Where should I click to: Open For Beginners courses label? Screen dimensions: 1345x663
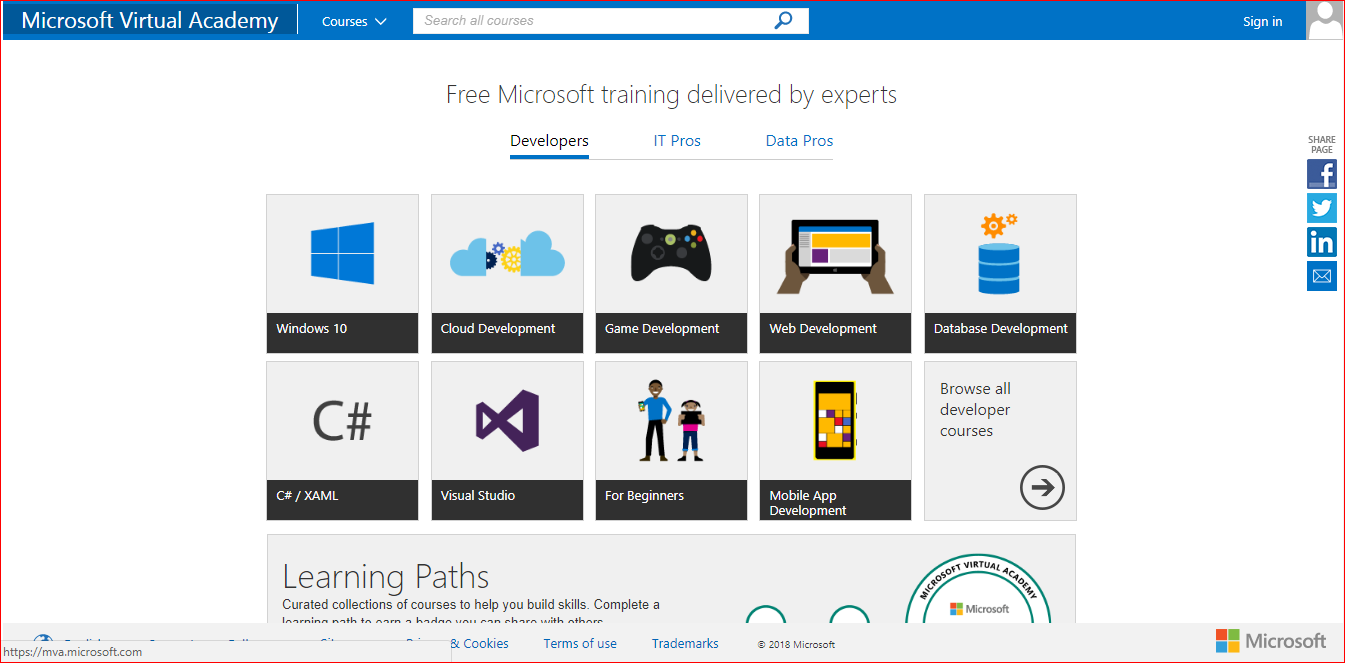coord(645,495)
